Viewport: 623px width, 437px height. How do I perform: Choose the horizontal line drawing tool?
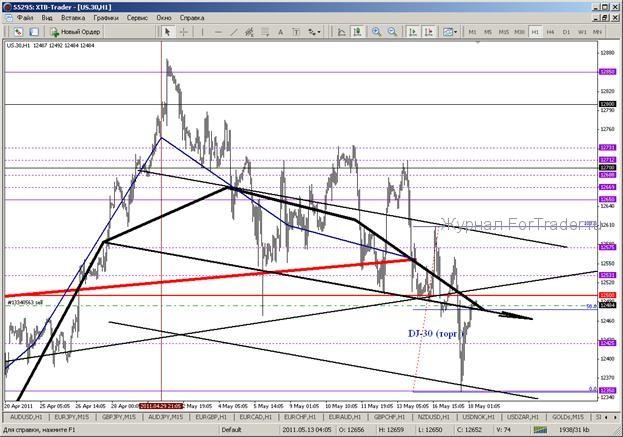coord(218,32)
